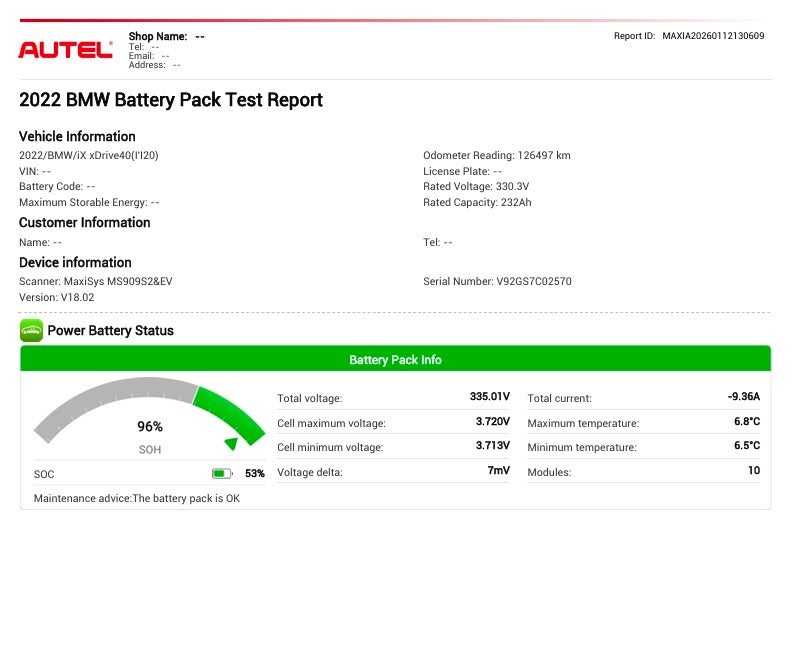Click the Report ID number

click(x=713, y=36)
